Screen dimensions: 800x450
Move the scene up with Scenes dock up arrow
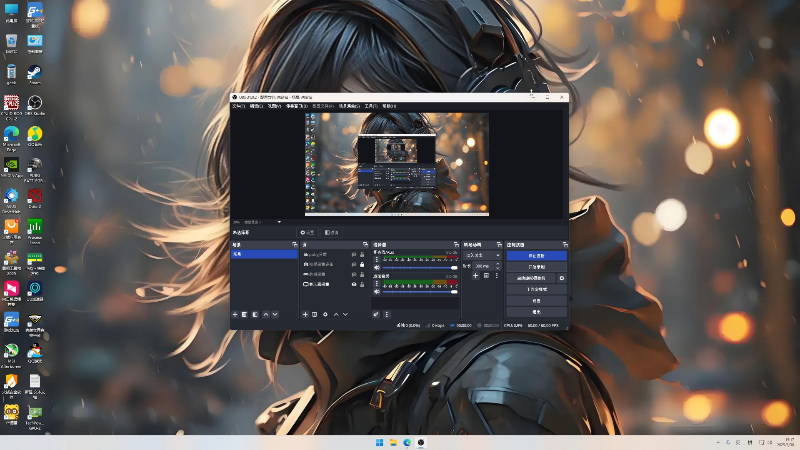pos(266,315)
